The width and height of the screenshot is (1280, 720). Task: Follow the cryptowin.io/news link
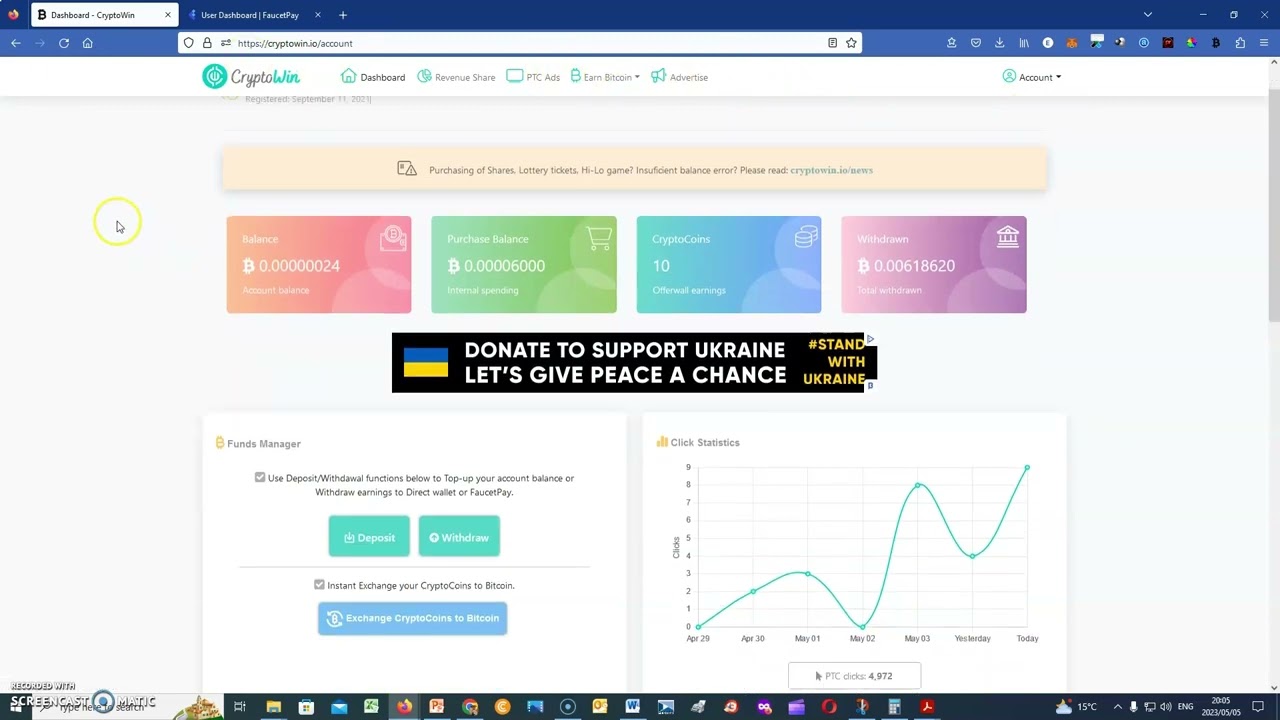(831, 170)
